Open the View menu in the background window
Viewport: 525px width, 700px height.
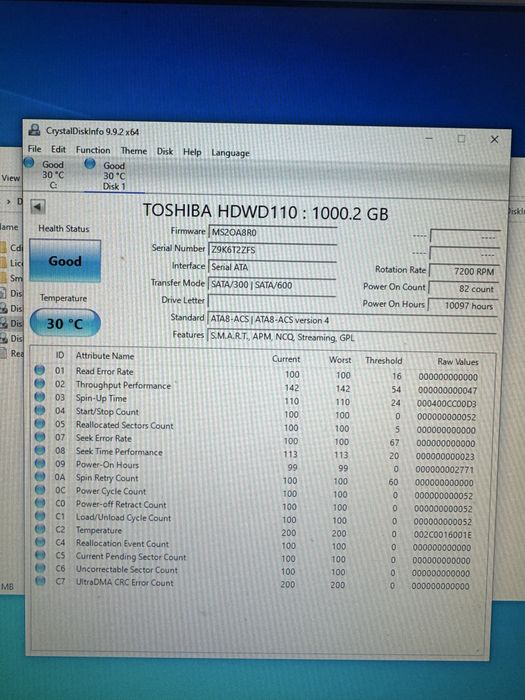tap(10, 178)
